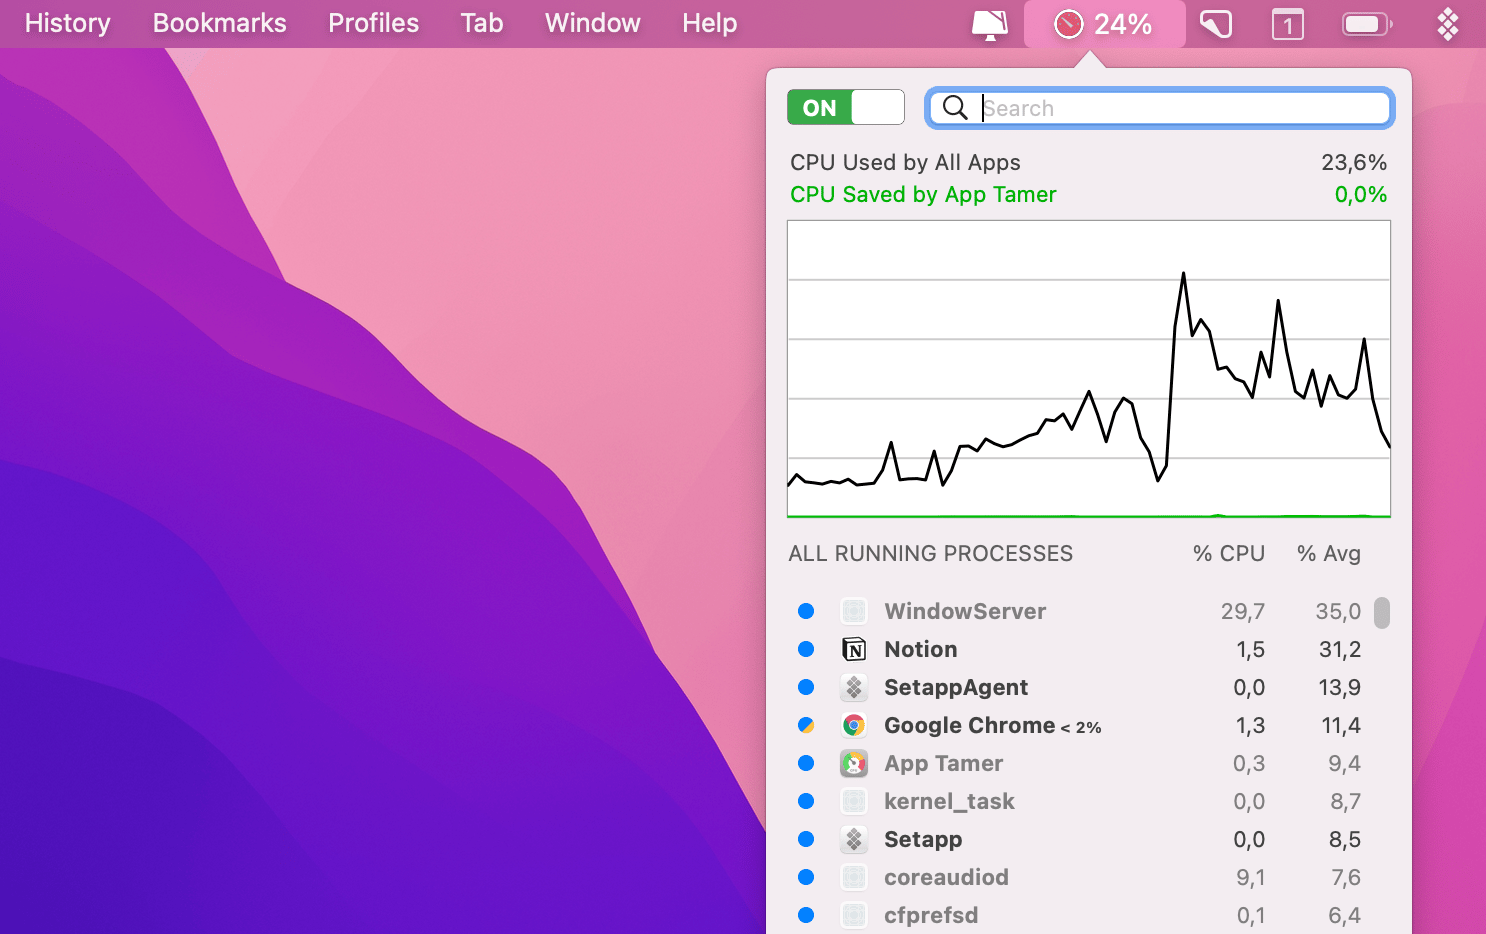Click the process Search field
The image size is (1486, 934).
[x=1160, y=108]
